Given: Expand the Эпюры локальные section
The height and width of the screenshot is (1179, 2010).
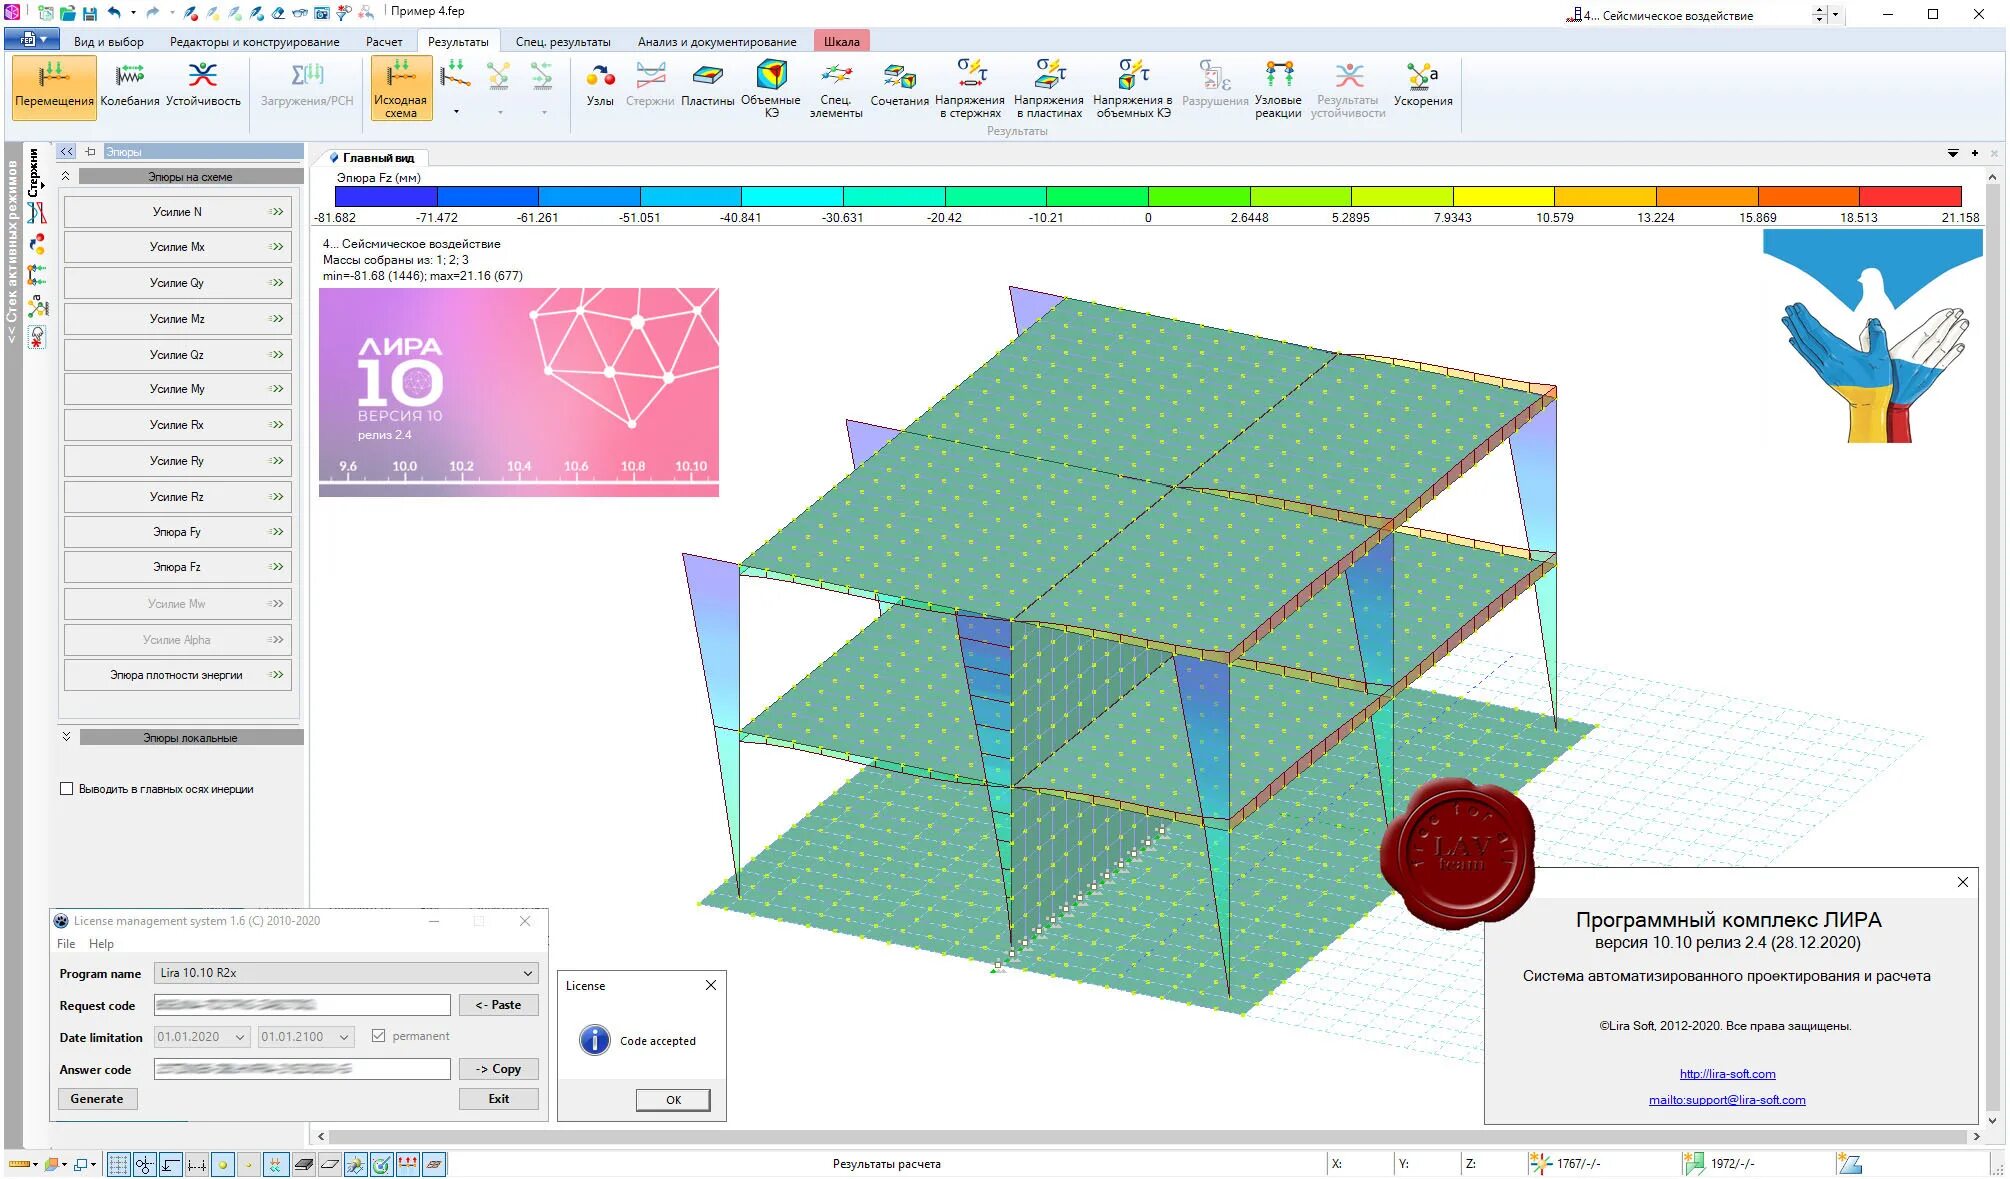Looking at the screenshot, I should (x=66, y=737).
